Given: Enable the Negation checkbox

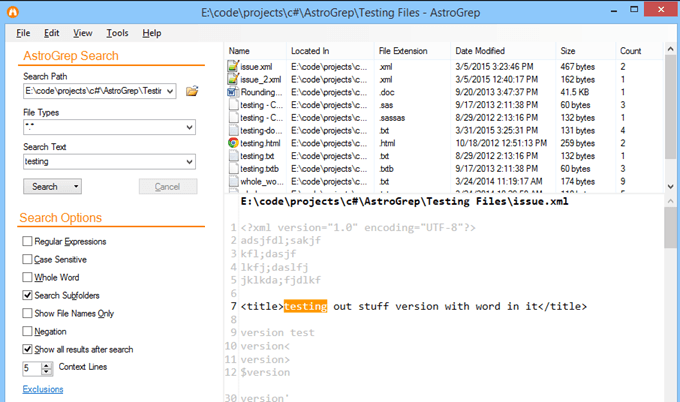Looking at the screenshot, I should (x=27, y=331).
